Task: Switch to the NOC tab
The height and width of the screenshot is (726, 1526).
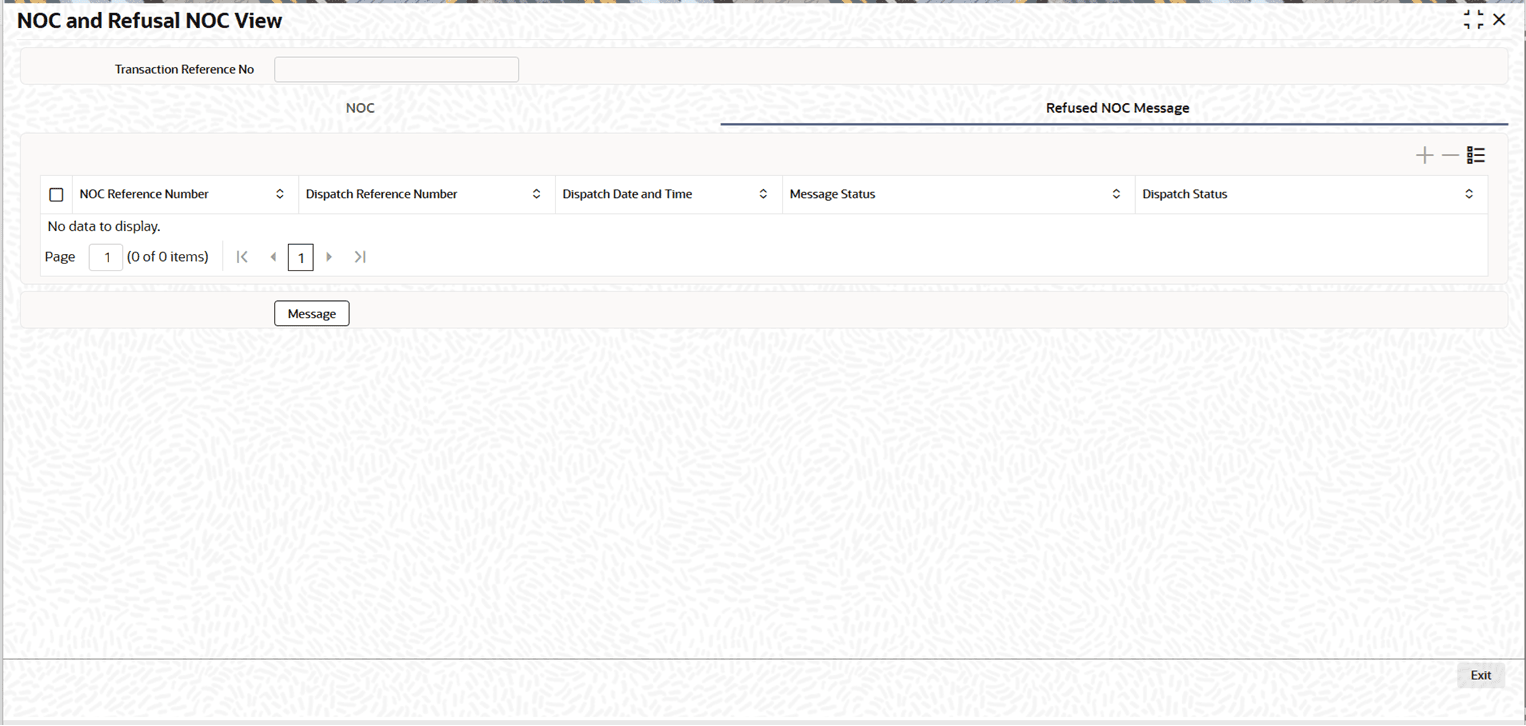Action: pos(360,108)
